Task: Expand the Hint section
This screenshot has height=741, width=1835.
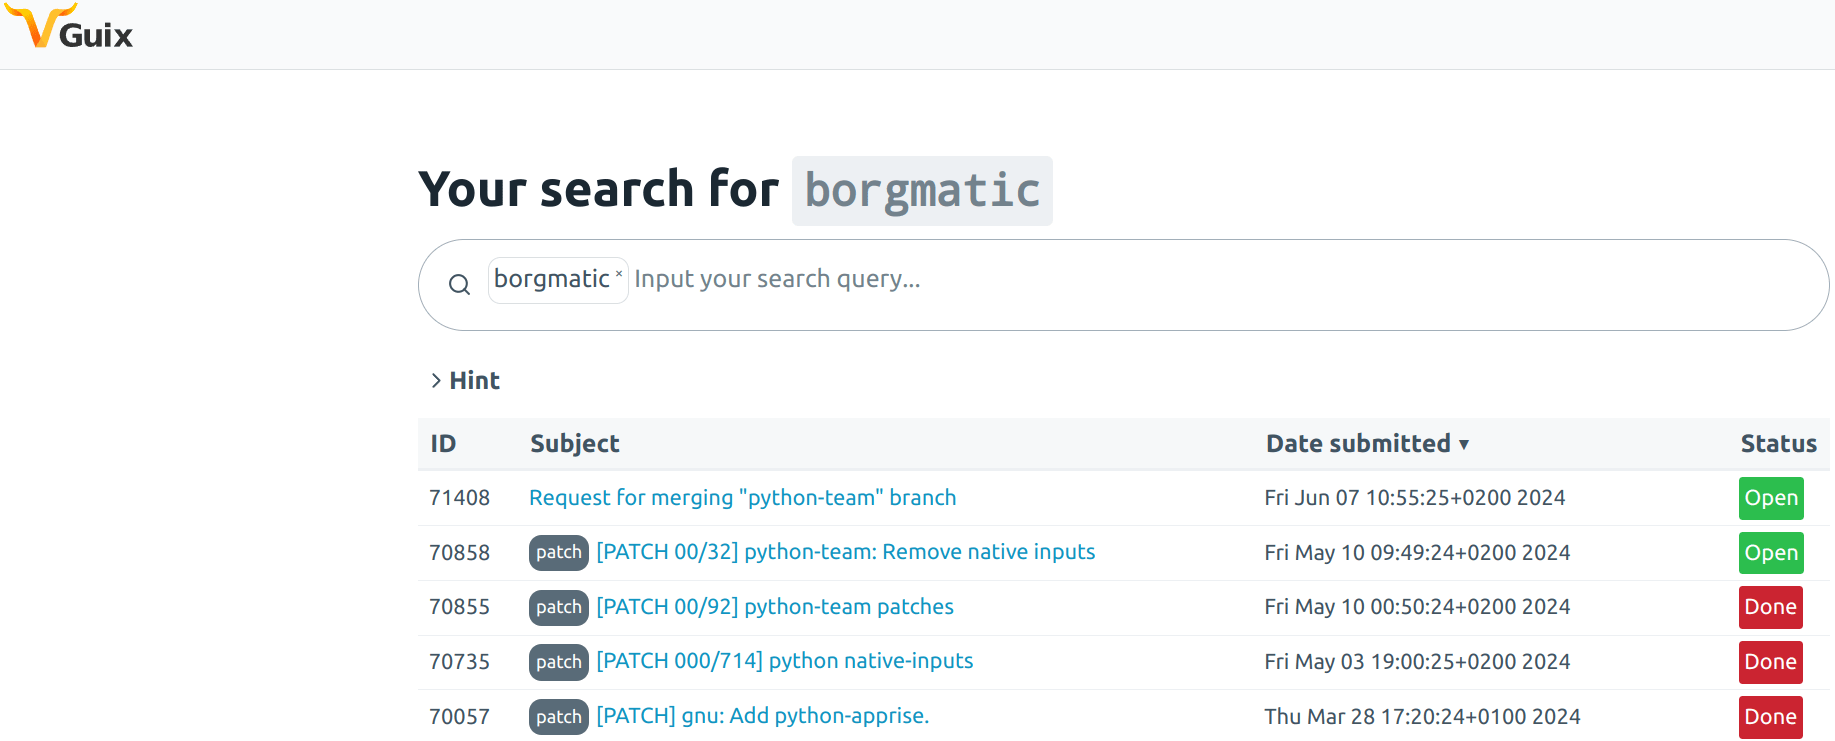Action: click(465, 380)
